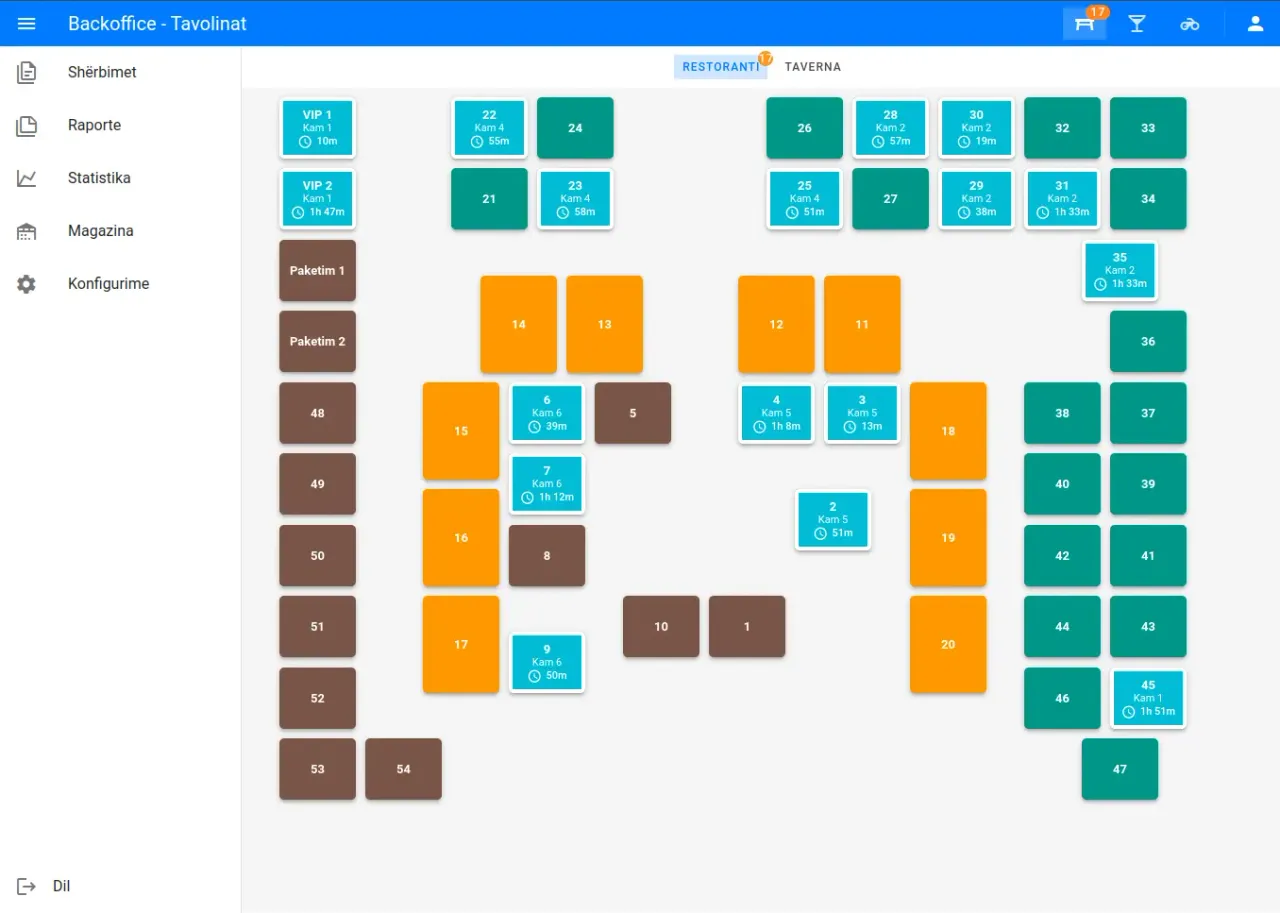Viewport: 1280px width, 913px height.
Task: Open table 35 served by Kam 2
Action: [x=1119, y=270]
